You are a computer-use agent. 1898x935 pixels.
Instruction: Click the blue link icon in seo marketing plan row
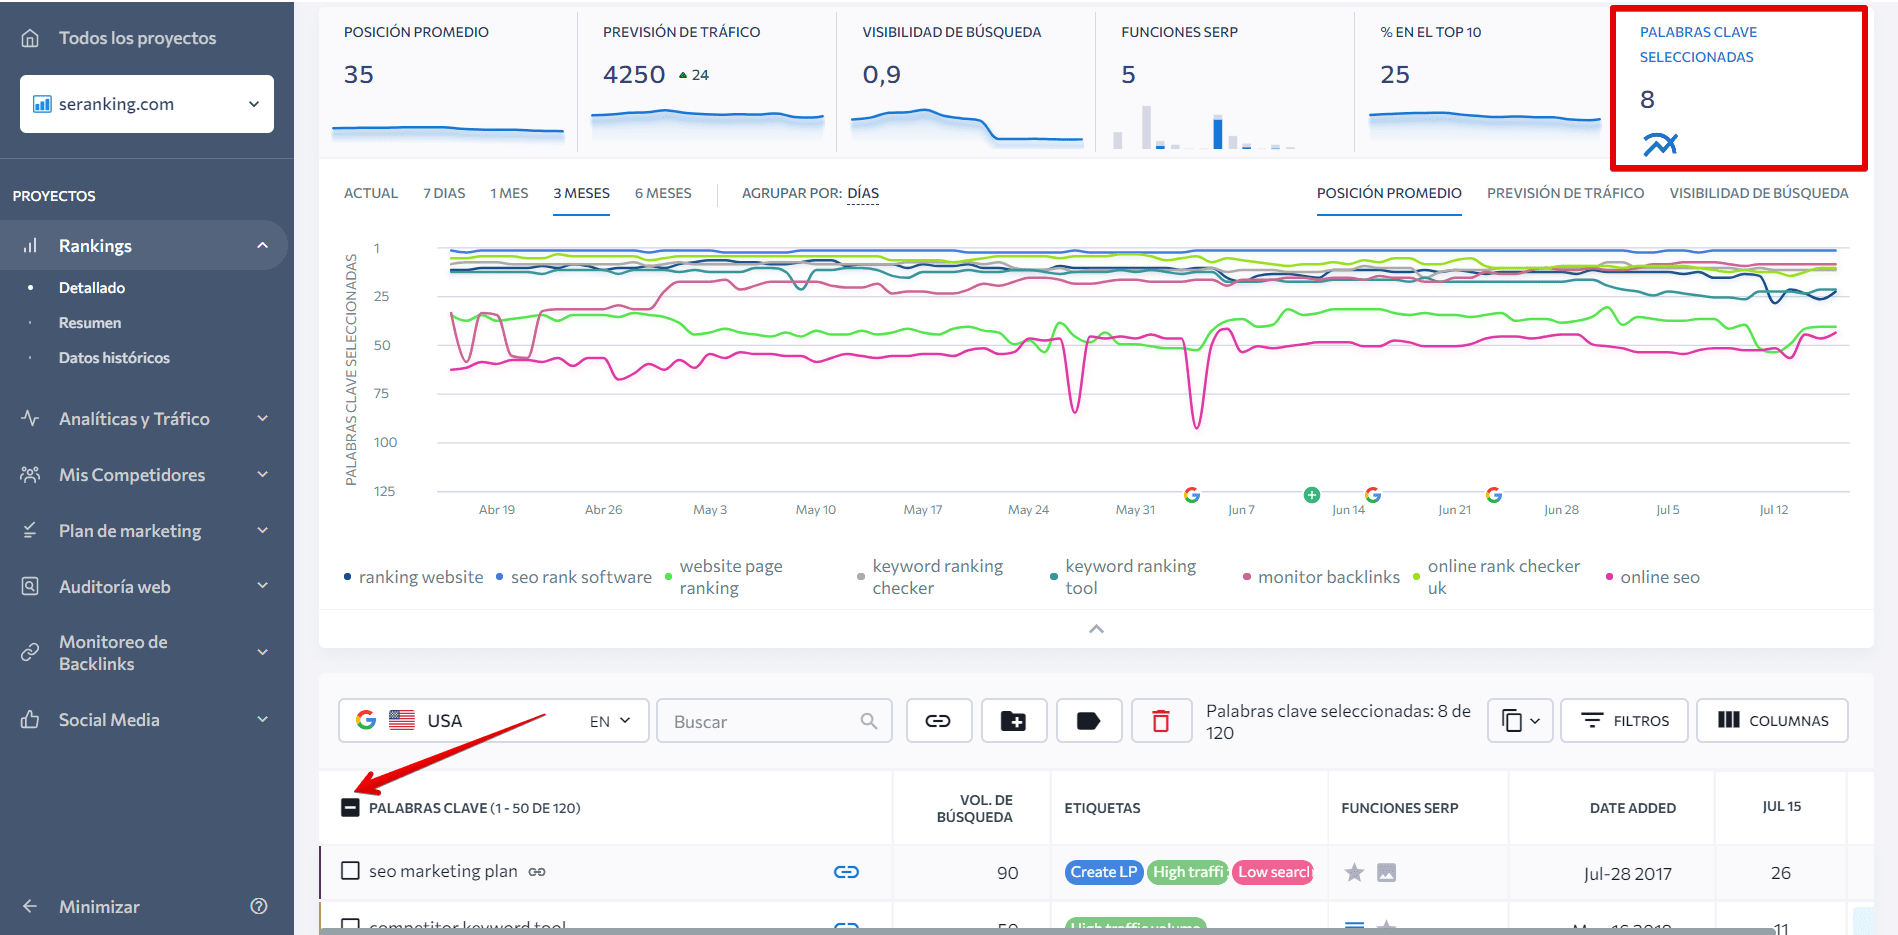click(x=846, y=872)
